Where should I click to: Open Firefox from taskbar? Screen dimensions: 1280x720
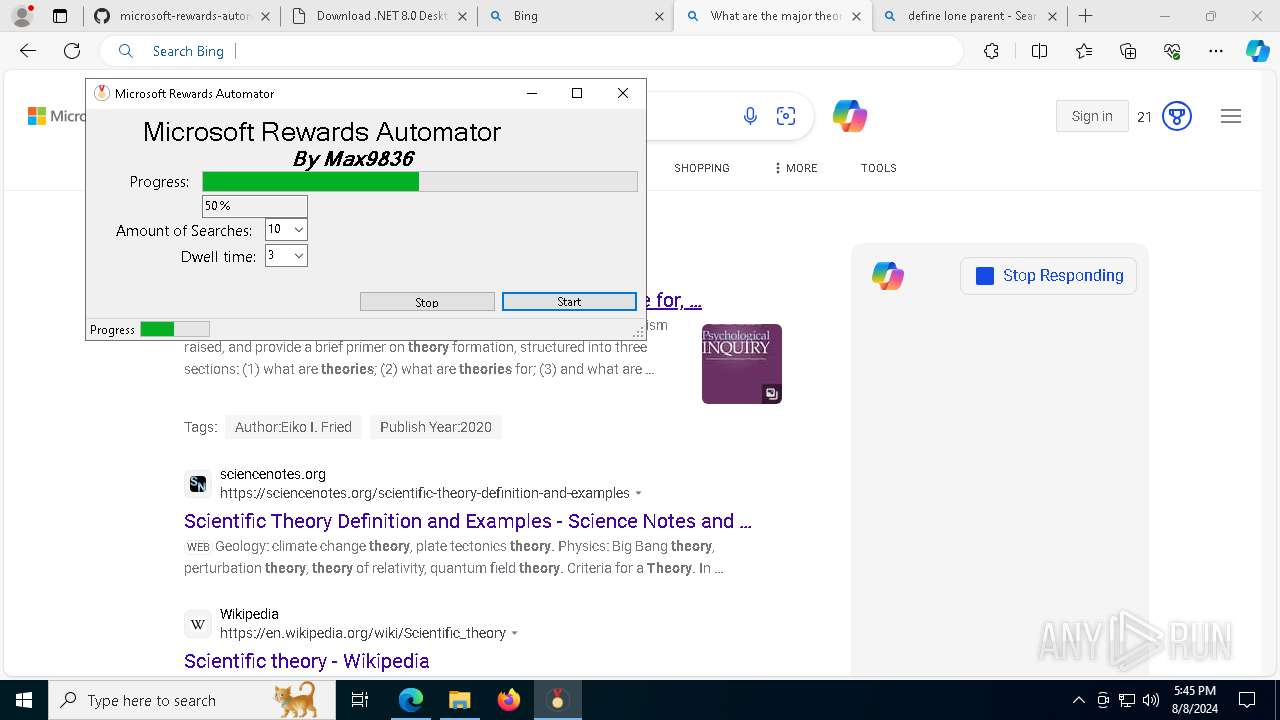click(508, 700)
